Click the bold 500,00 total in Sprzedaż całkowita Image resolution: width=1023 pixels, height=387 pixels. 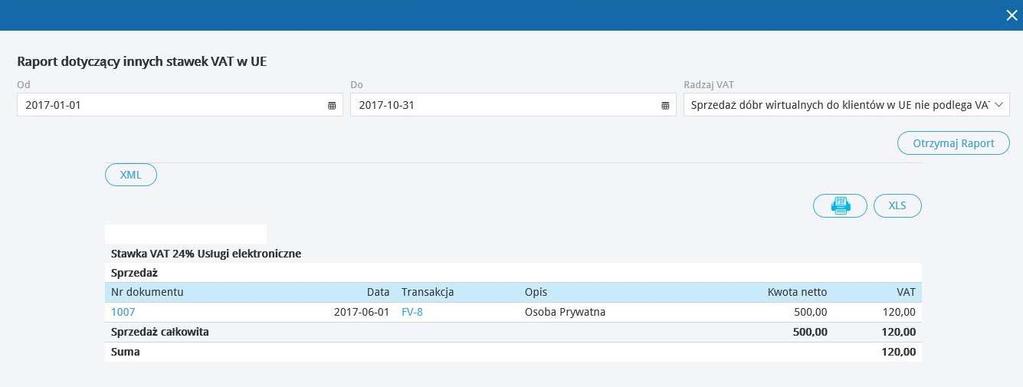click(811, 332)
